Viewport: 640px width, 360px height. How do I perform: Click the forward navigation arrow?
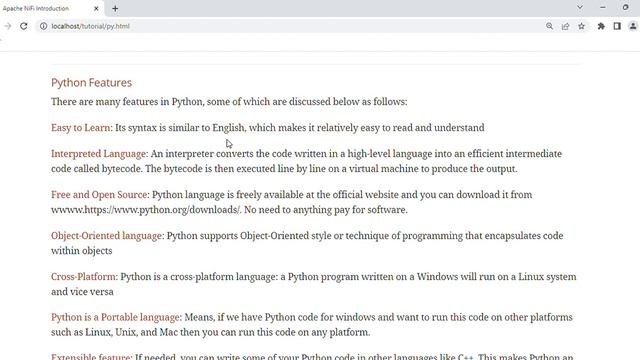tap(8, 26)
